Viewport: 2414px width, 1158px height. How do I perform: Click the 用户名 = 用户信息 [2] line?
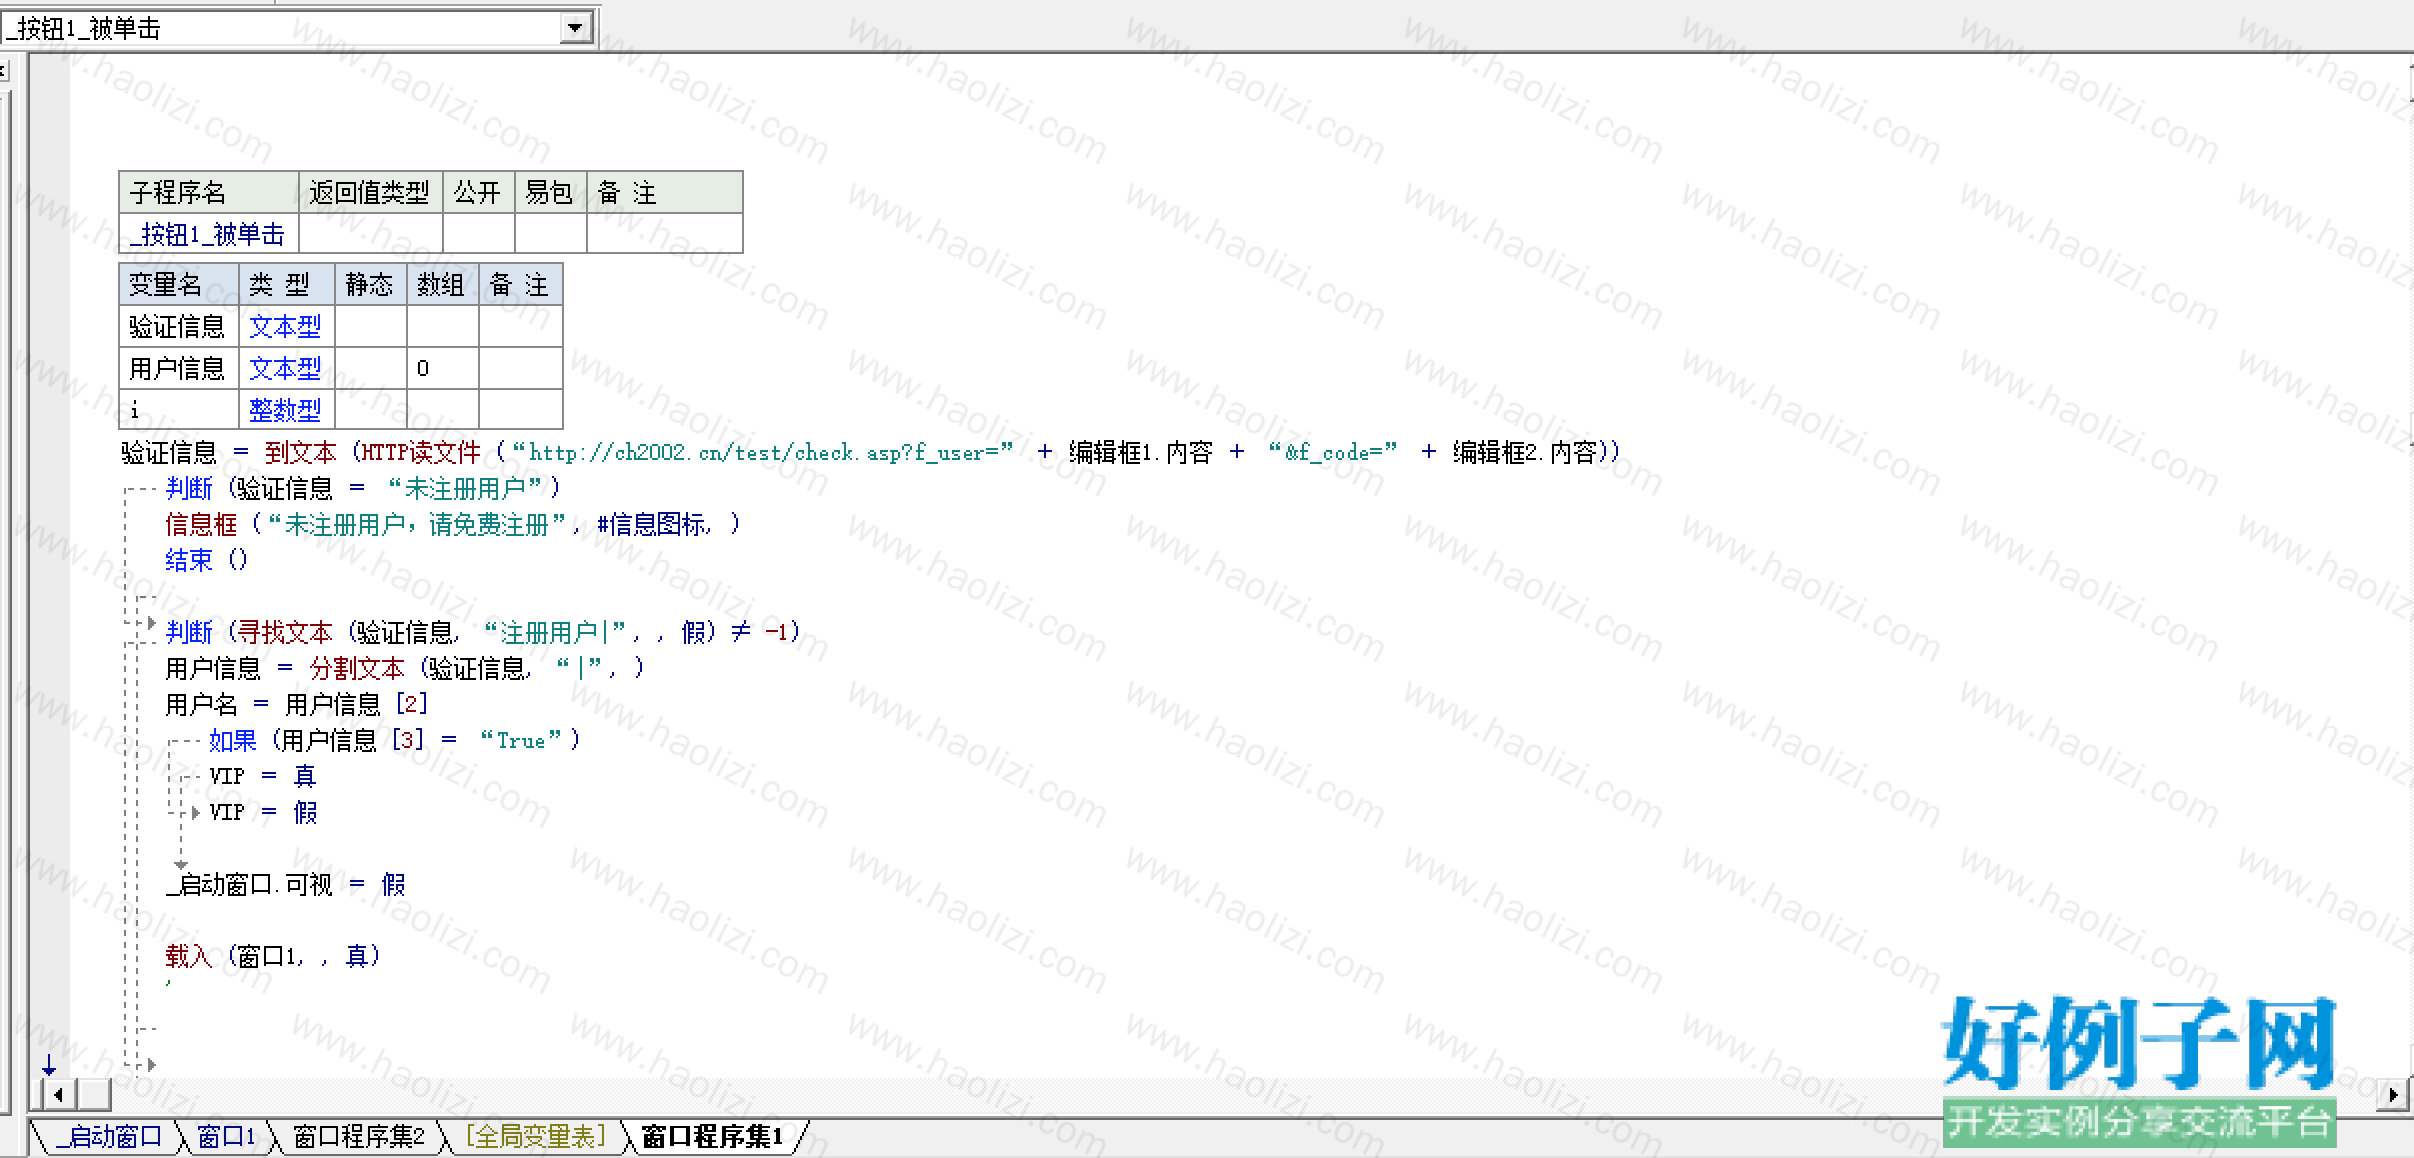click(x=297, y=705)
